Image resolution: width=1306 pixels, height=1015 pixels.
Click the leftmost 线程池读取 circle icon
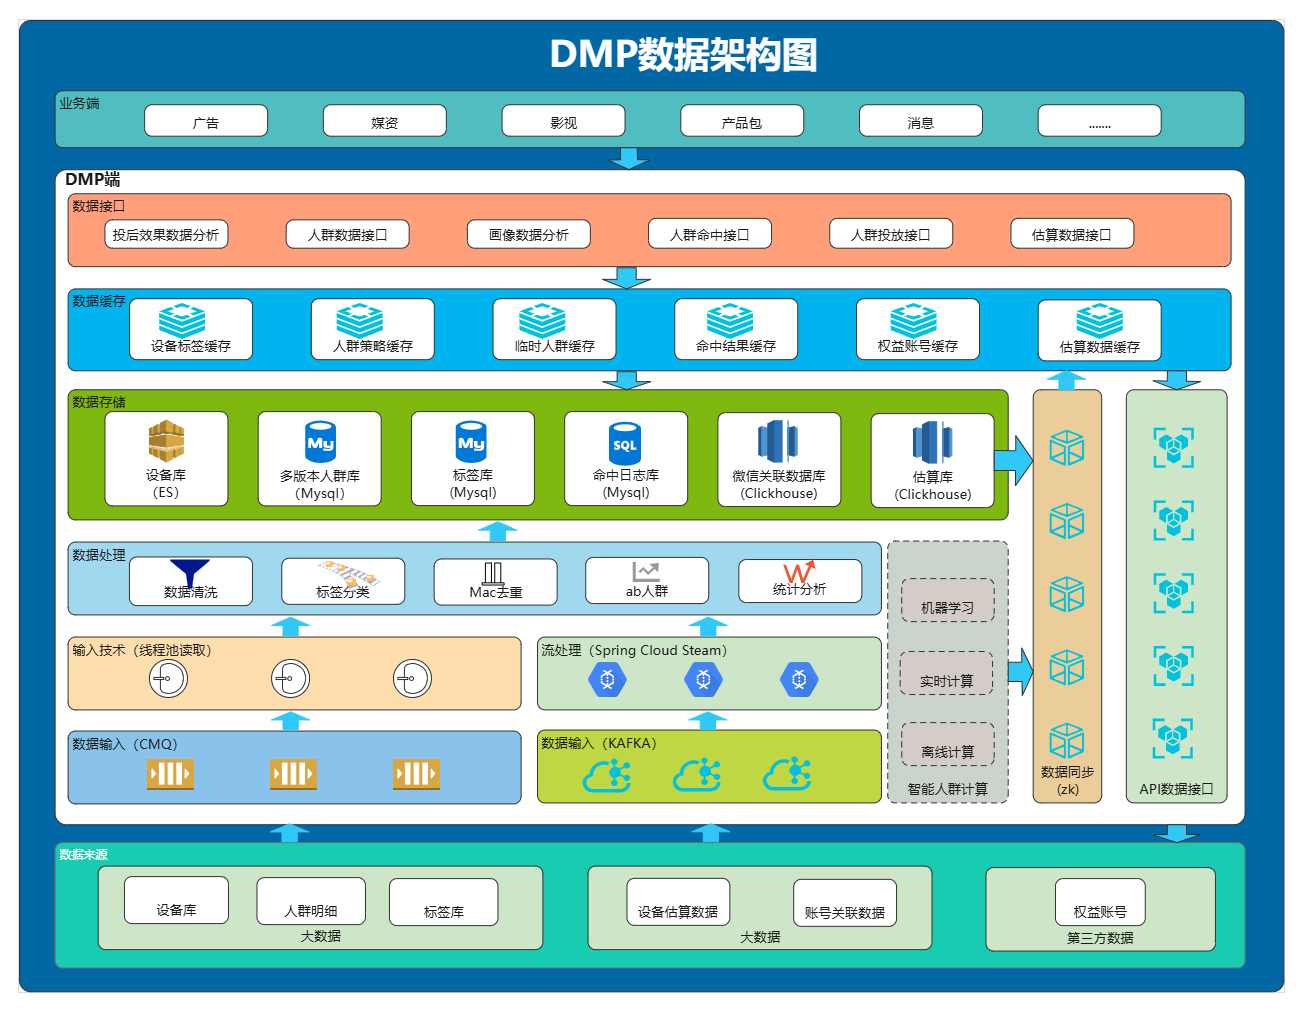[168, 679]
